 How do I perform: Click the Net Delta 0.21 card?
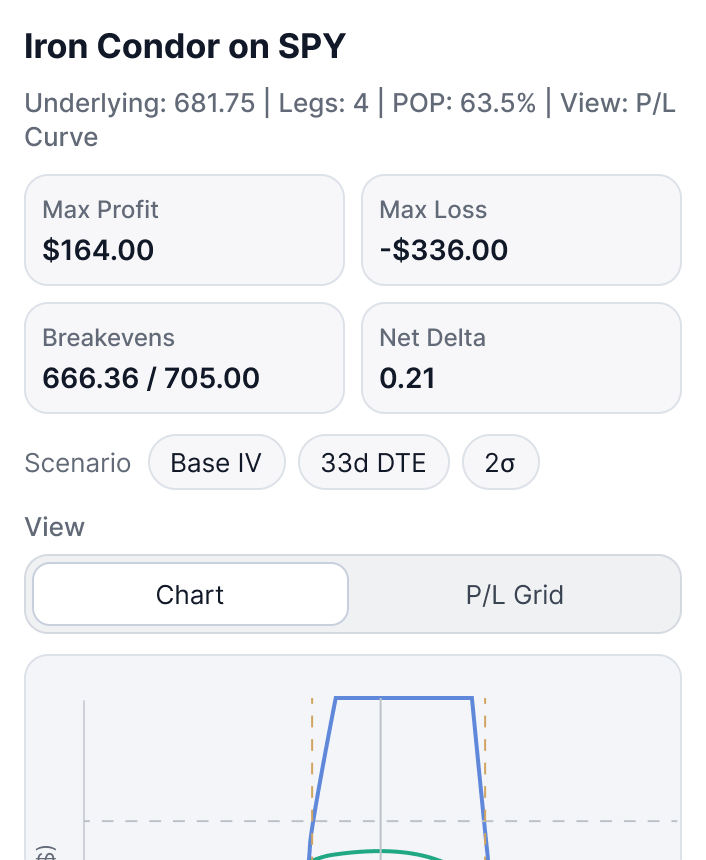521,358
